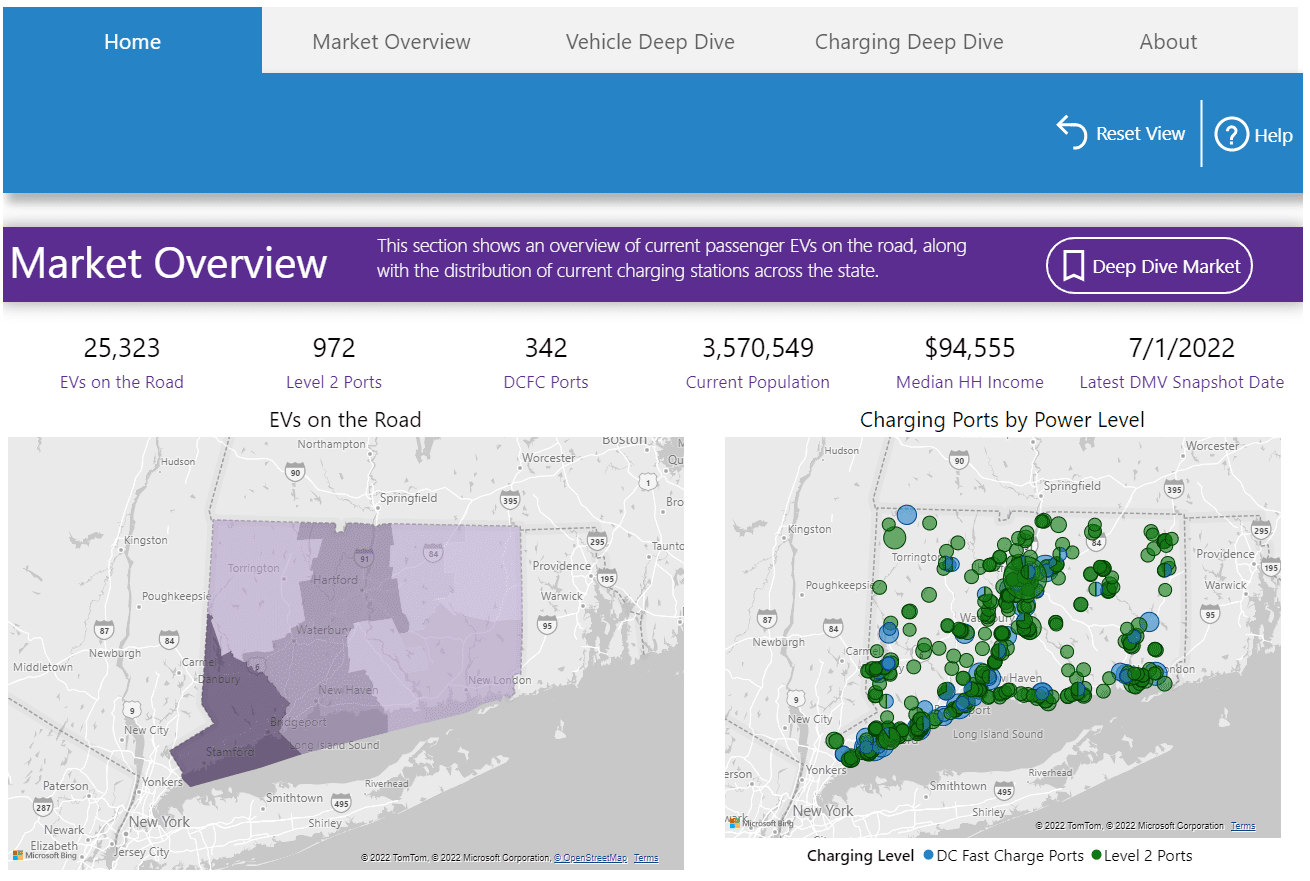Click the 972 Level 2 Ports card

334,362
